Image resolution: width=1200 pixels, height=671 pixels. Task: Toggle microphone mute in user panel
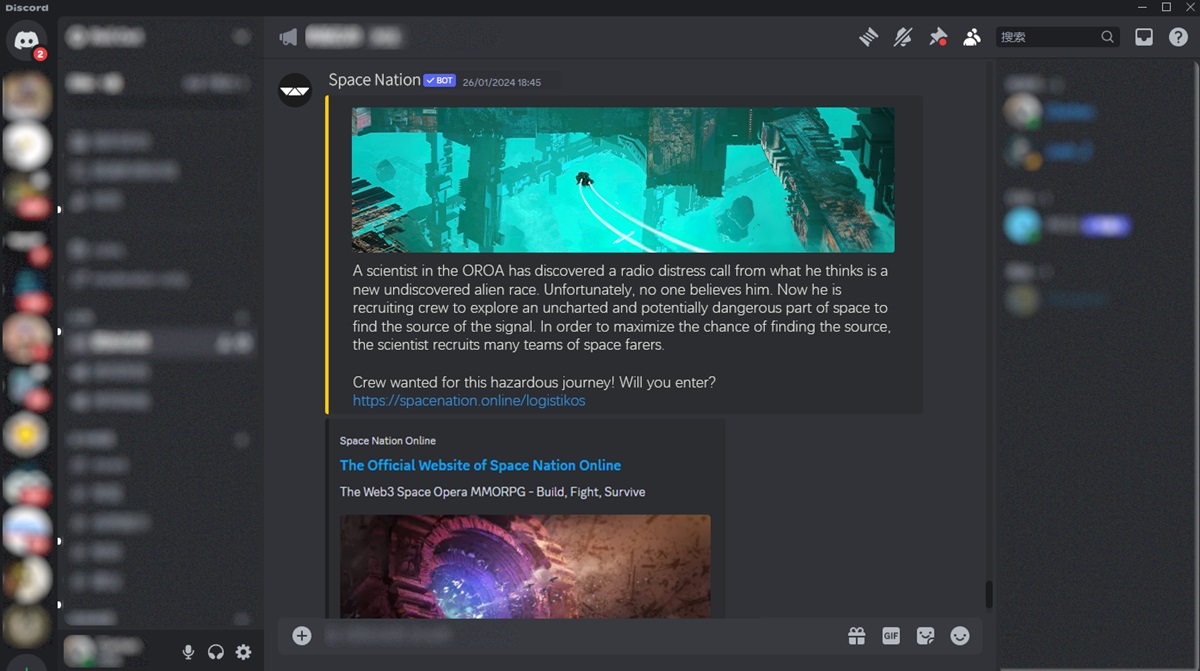point(188,652)
